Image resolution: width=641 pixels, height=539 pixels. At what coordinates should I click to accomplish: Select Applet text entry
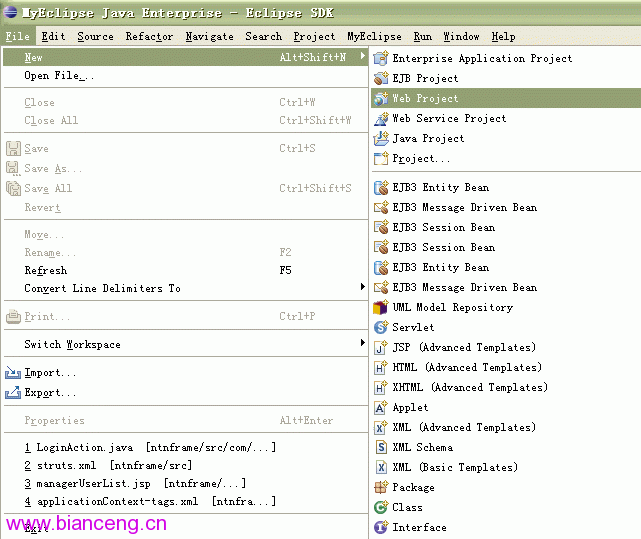pos(410,407)
